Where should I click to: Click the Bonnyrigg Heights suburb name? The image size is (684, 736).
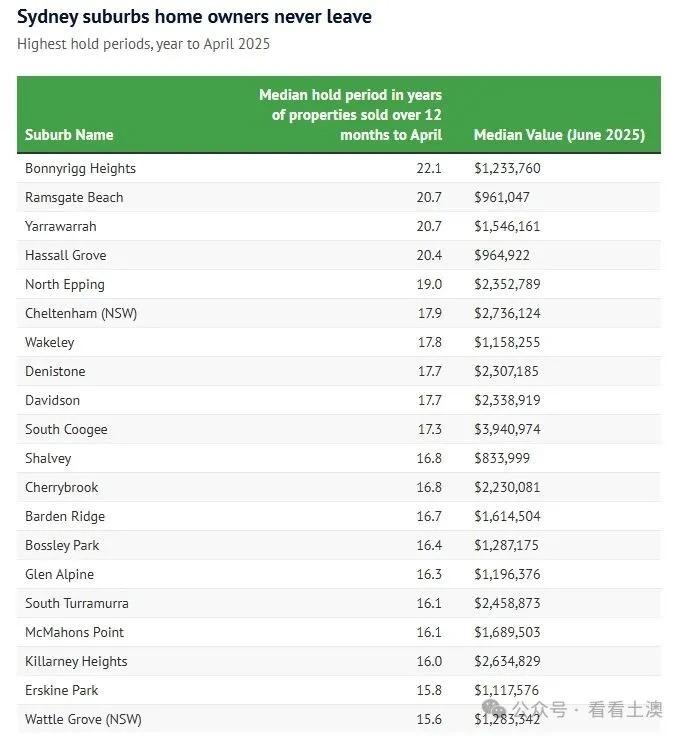tap(80, 168)
